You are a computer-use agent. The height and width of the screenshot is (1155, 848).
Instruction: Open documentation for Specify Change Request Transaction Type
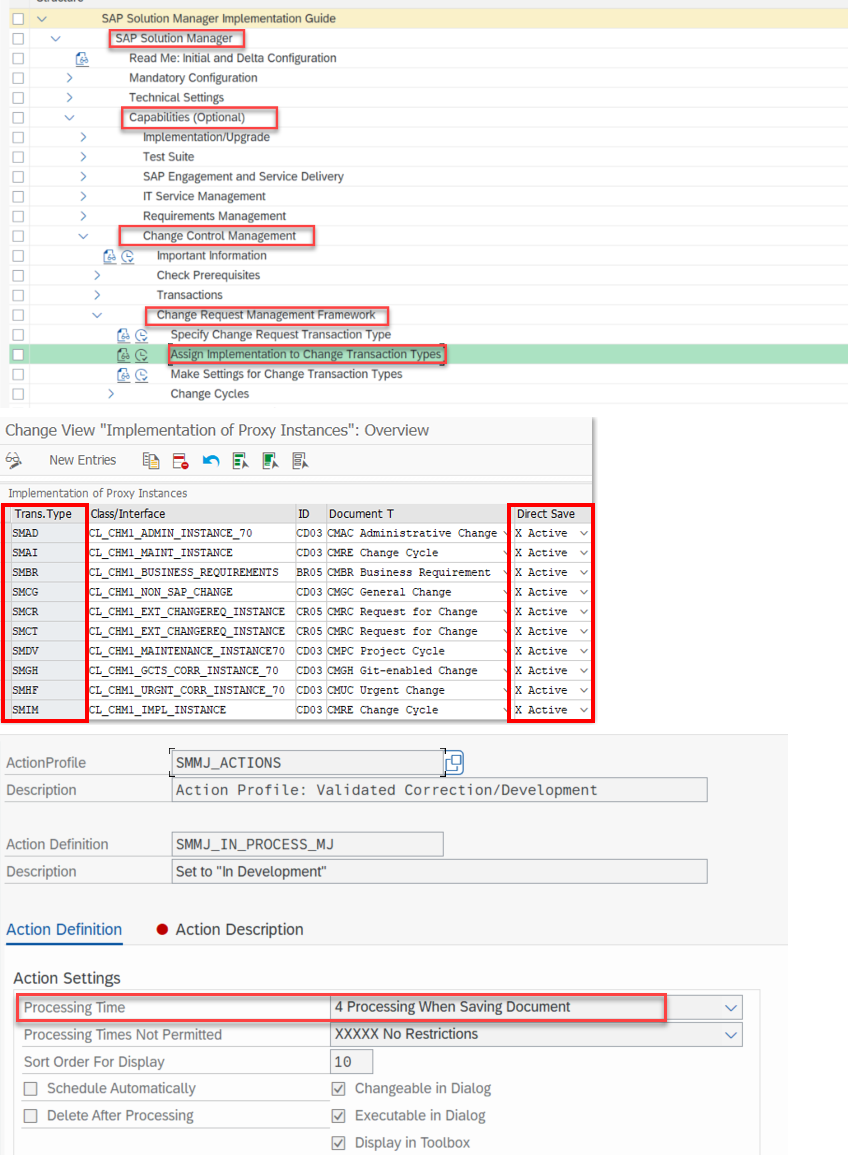pyautogui.click(x=124, y=334)
